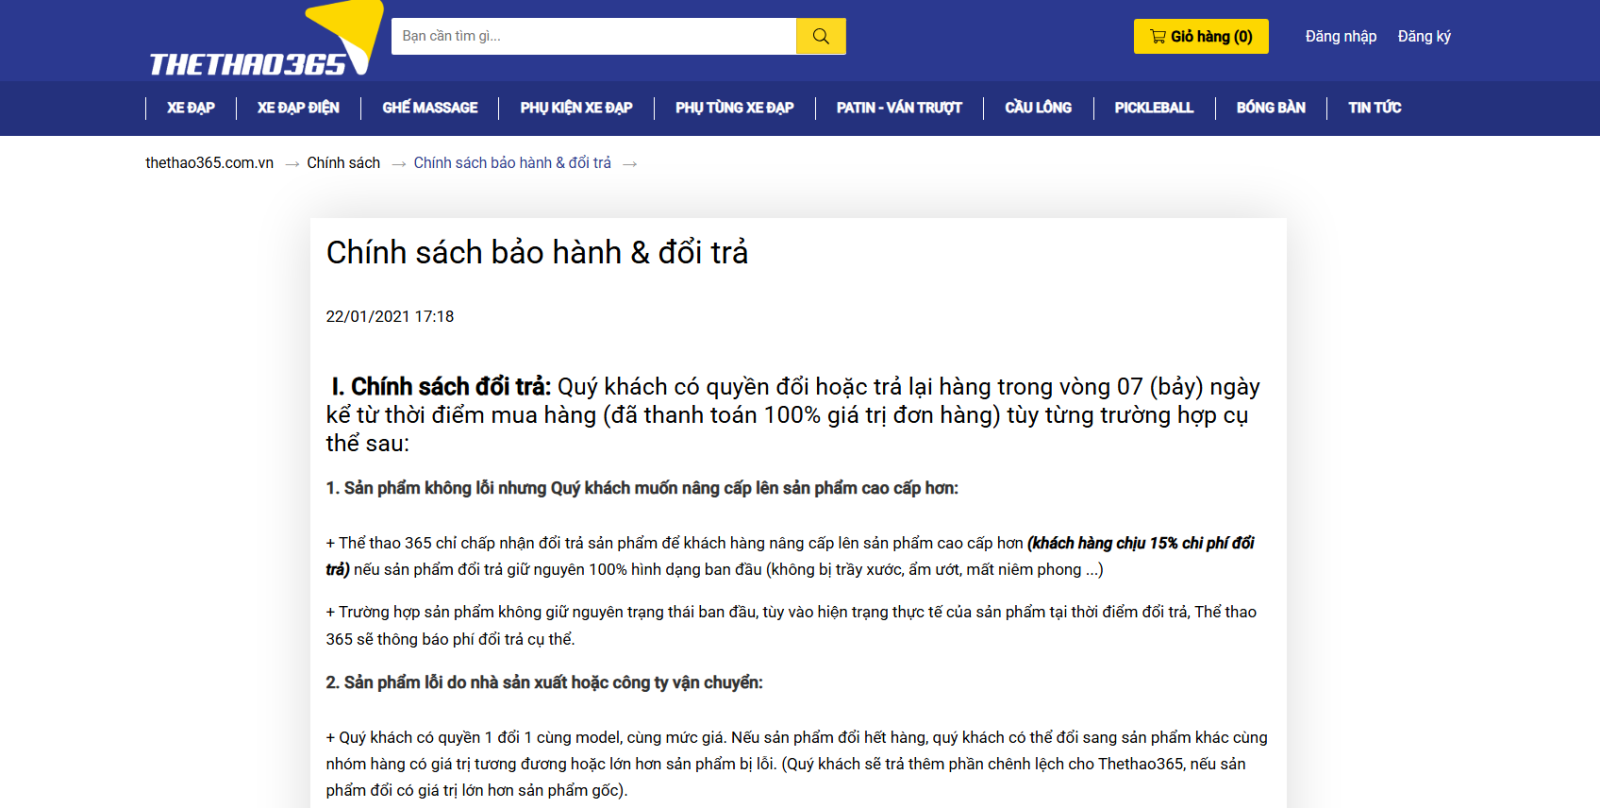The height and width of the screenshot is (808, 1600).
Task: Open the XE ĐẠP menu
Action: (x=190, y=108)
